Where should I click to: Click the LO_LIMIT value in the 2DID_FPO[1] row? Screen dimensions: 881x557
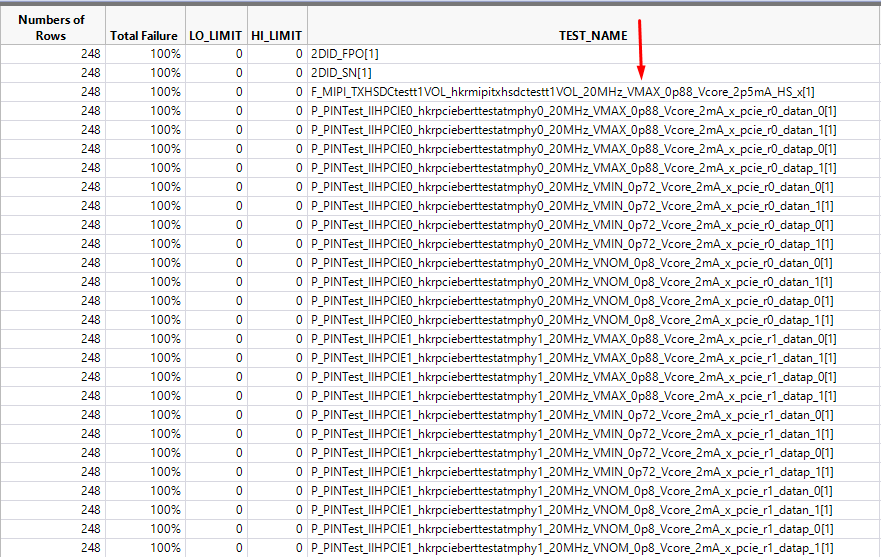[239, 54]
